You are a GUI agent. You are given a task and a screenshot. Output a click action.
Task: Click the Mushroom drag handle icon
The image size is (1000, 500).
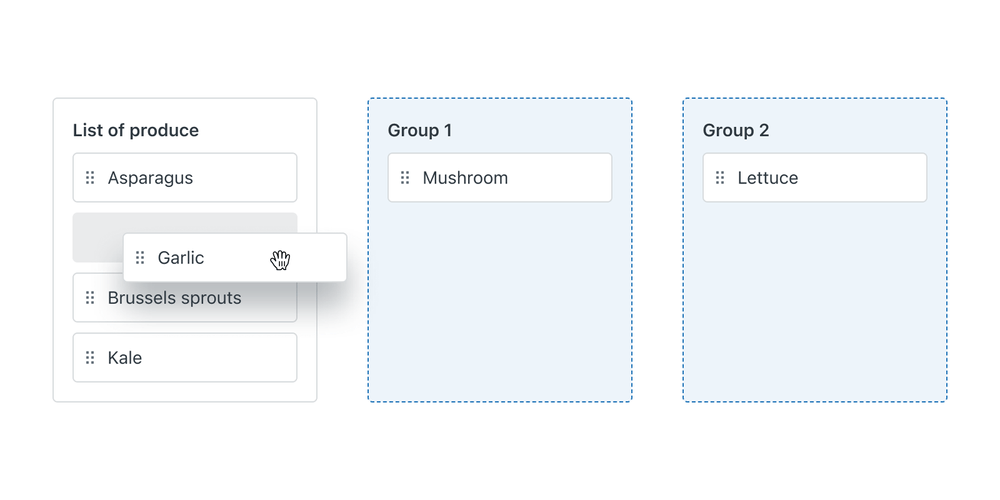pos(405,178)
